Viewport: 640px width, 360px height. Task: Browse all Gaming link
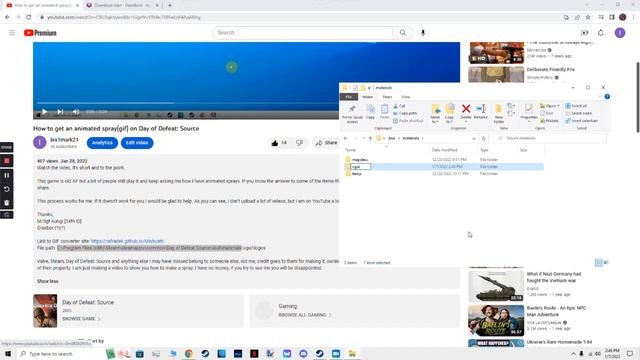pos(304,315)
